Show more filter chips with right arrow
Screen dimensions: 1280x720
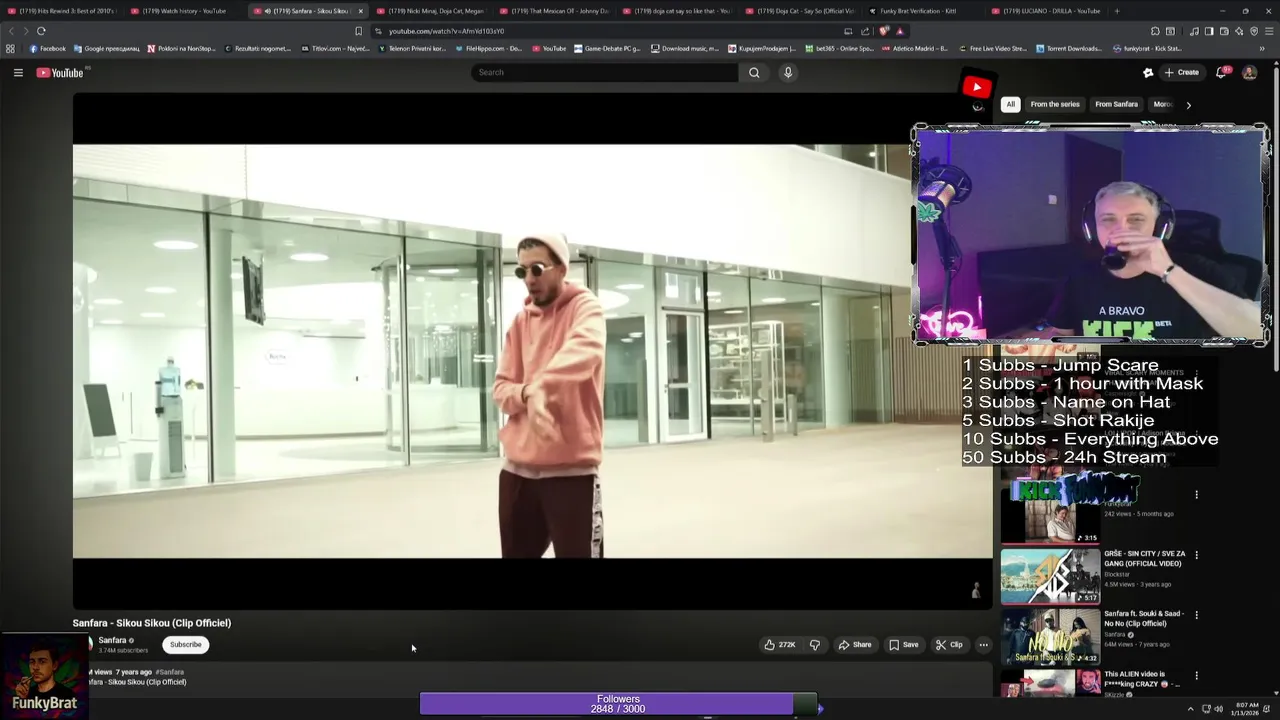pyautogui.click(x=1188, y=104)
